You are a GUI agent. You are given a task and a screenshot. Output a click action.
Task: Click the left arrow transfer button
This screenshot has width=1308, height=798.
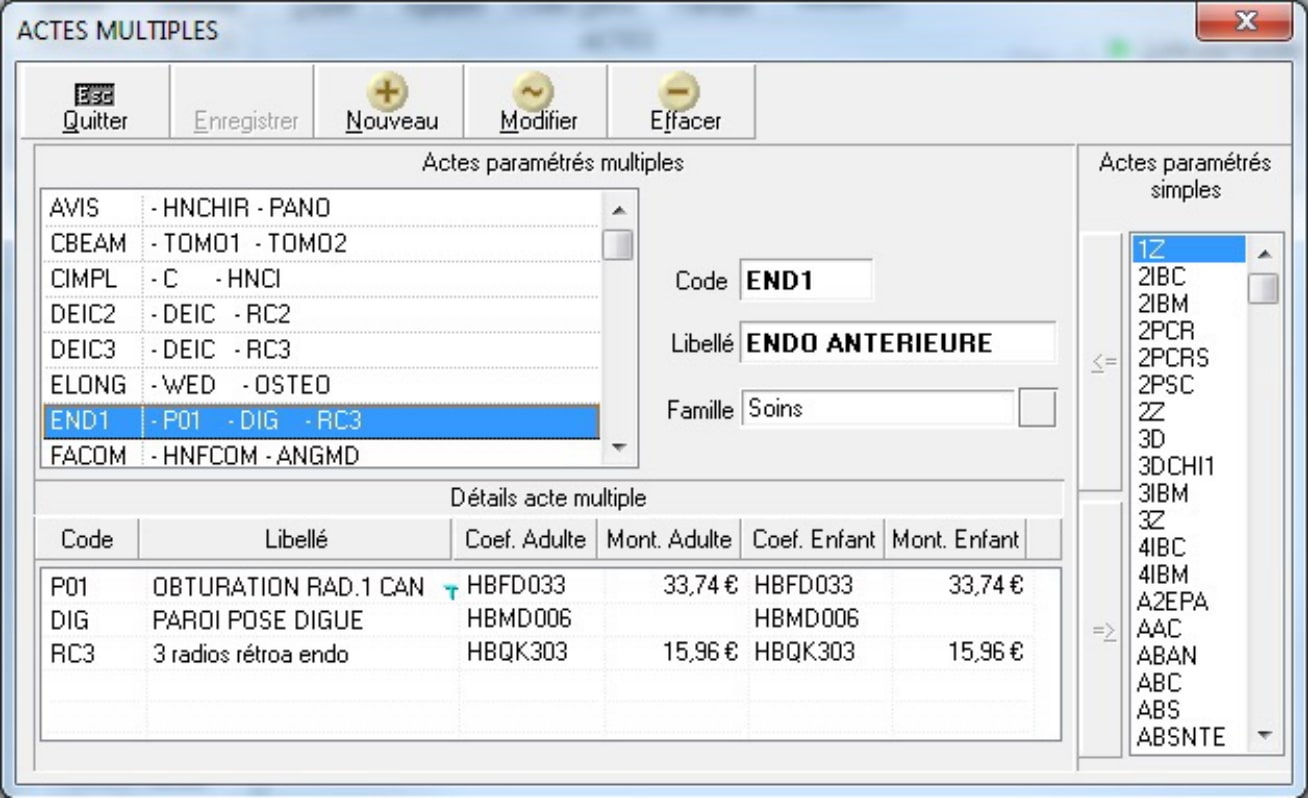[1103, 361]
